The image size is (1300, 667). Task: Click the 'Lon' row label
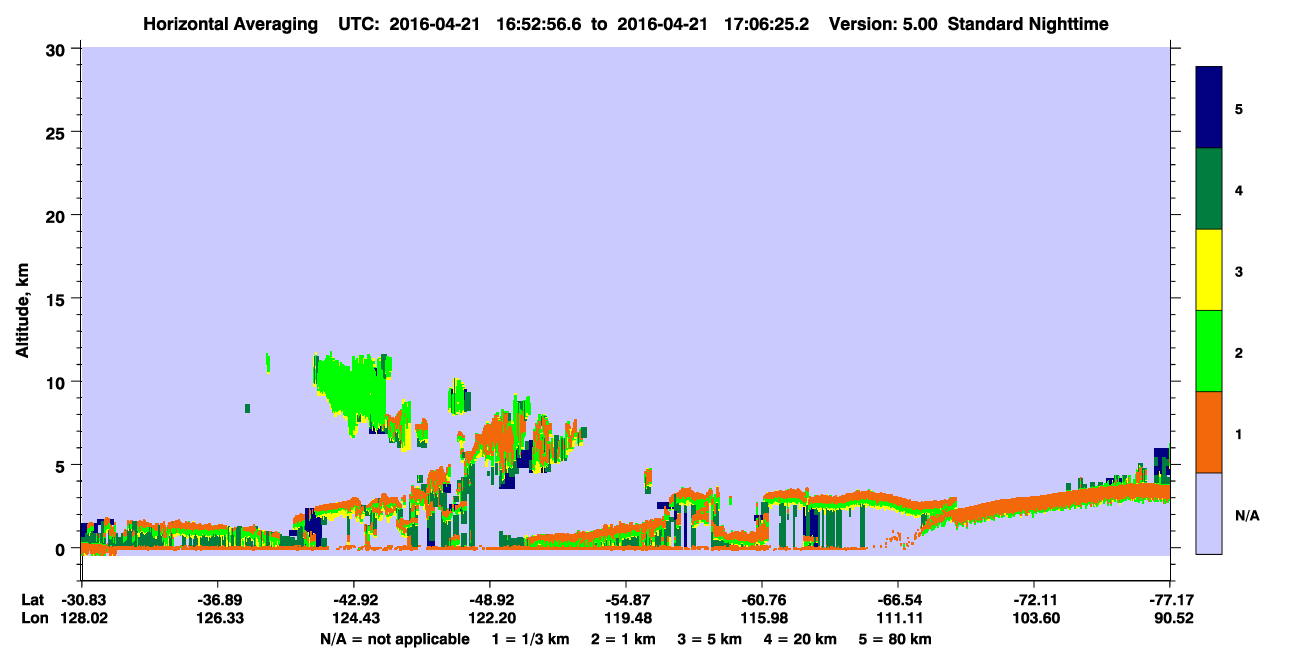coord(34,618)
